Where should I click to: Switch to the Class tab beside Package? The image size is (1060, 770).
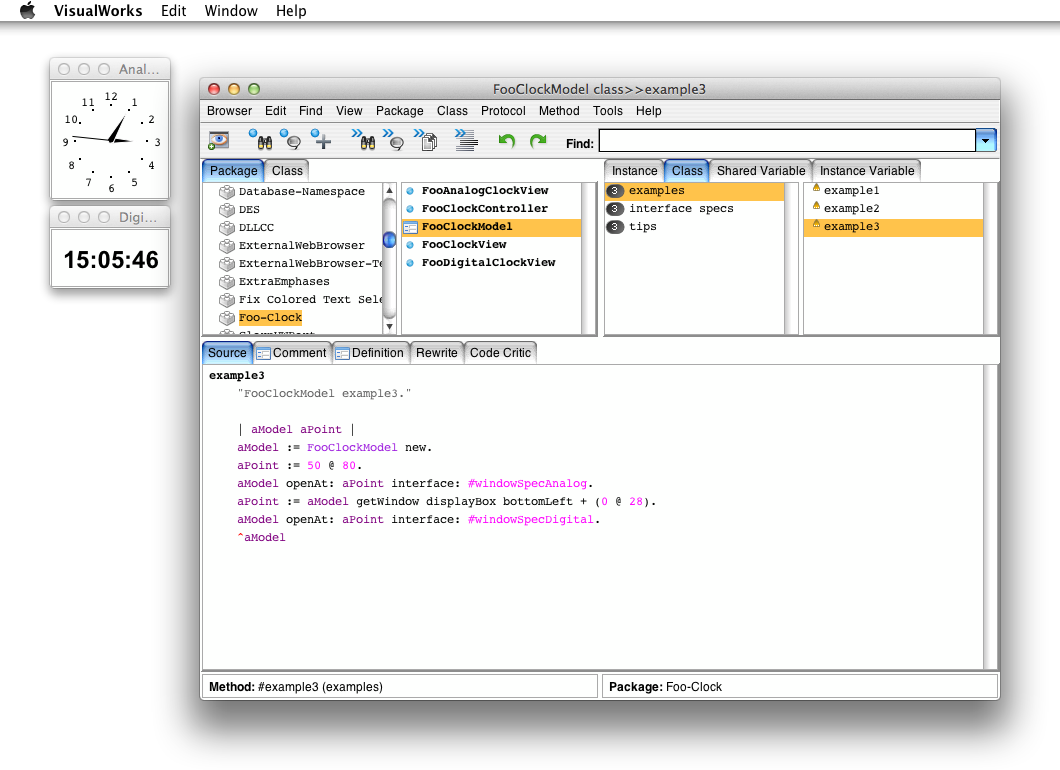coord(287,171)
